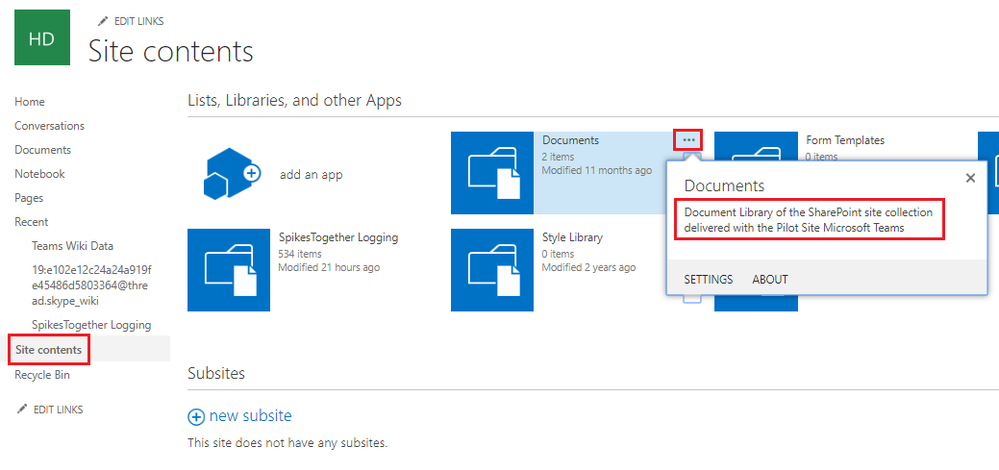Click the new subsite link
The image size is (999, 470).
[250, 416]
